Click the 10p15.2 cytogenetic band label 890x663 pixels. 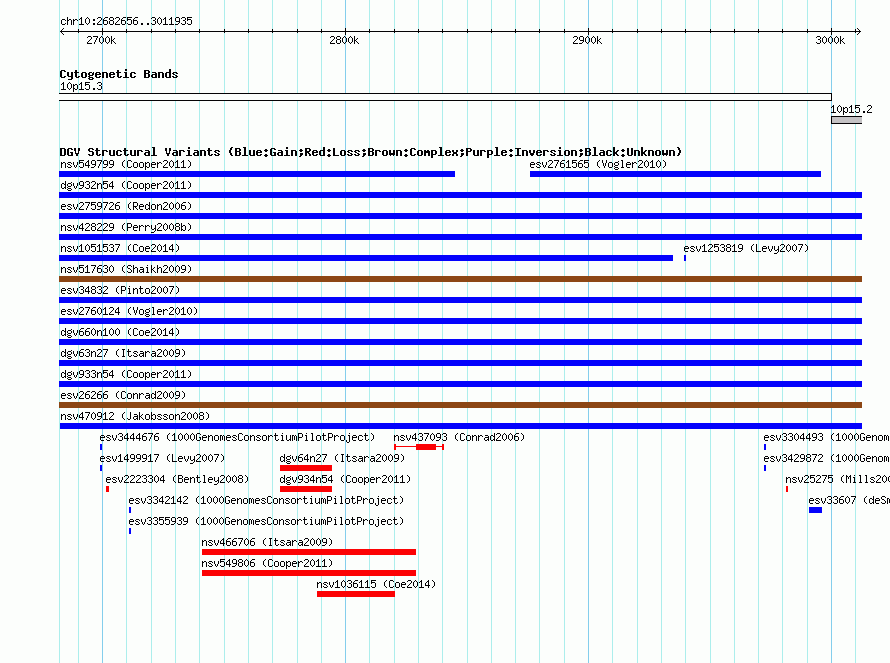pyautogui.click(x=851, y=109)
